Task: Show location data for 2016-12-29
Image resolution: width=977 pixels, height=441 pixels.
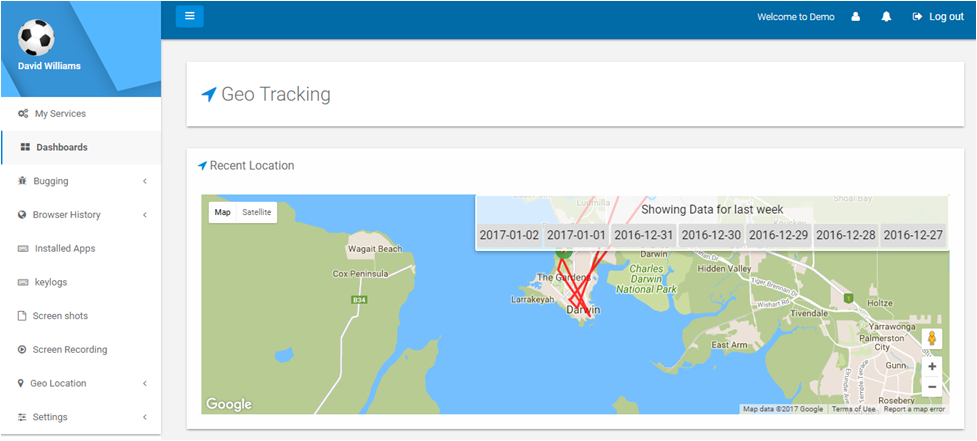Action: 778,235
